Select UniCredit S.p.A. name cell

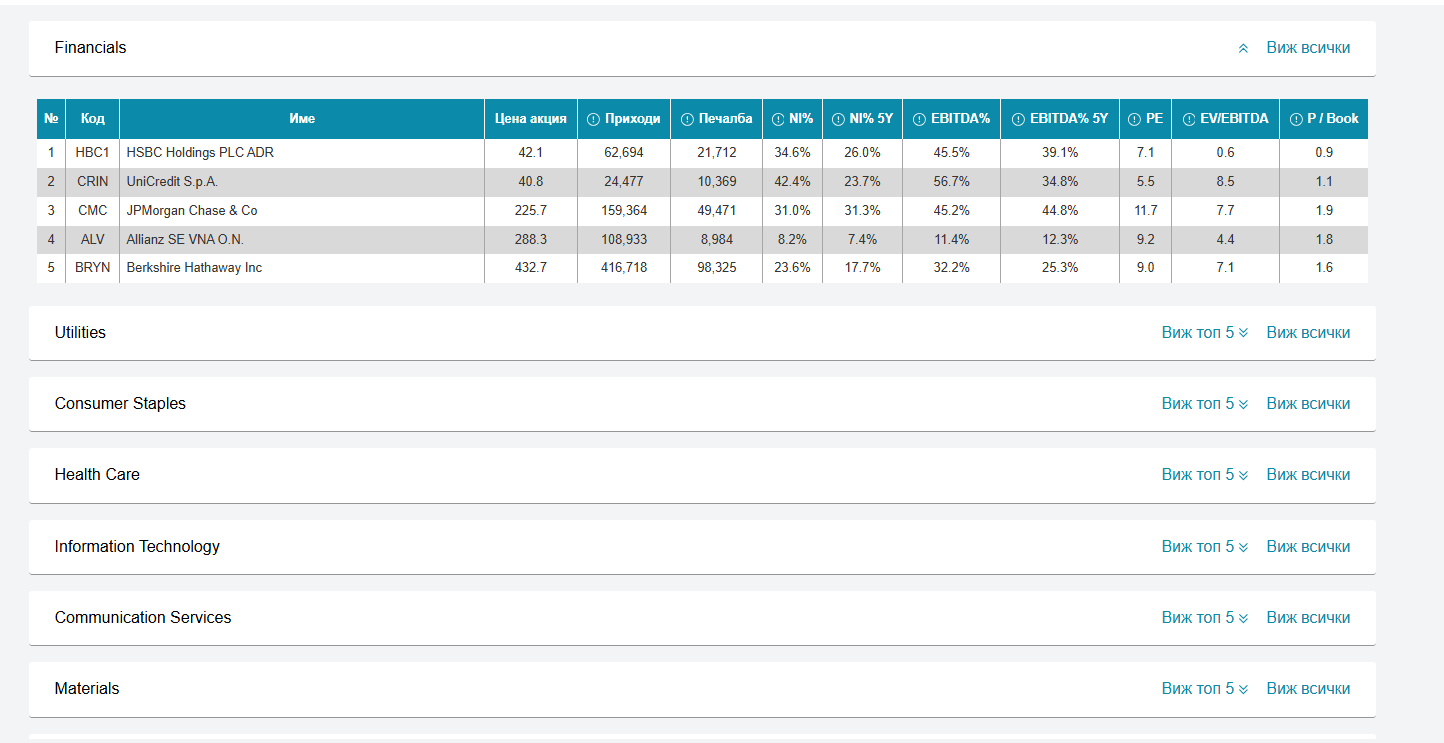coord(302,182)
